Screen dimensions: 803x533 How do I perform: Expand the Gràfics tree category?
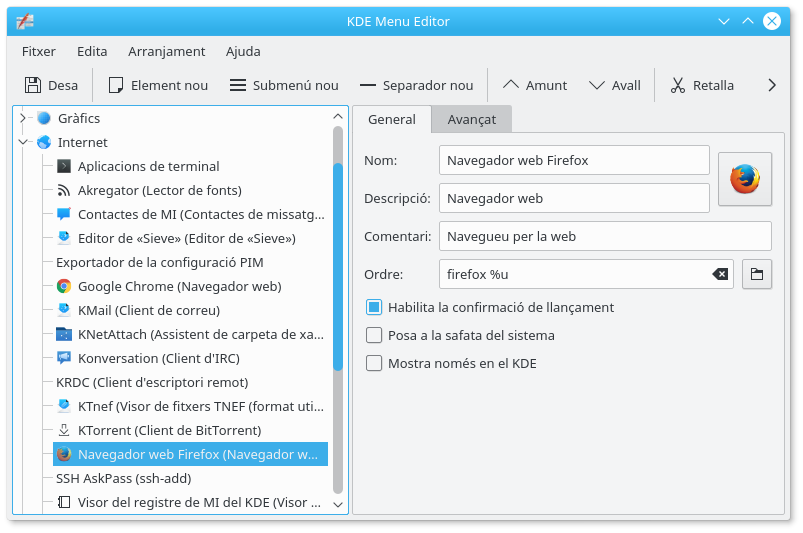tap(22, 118)
